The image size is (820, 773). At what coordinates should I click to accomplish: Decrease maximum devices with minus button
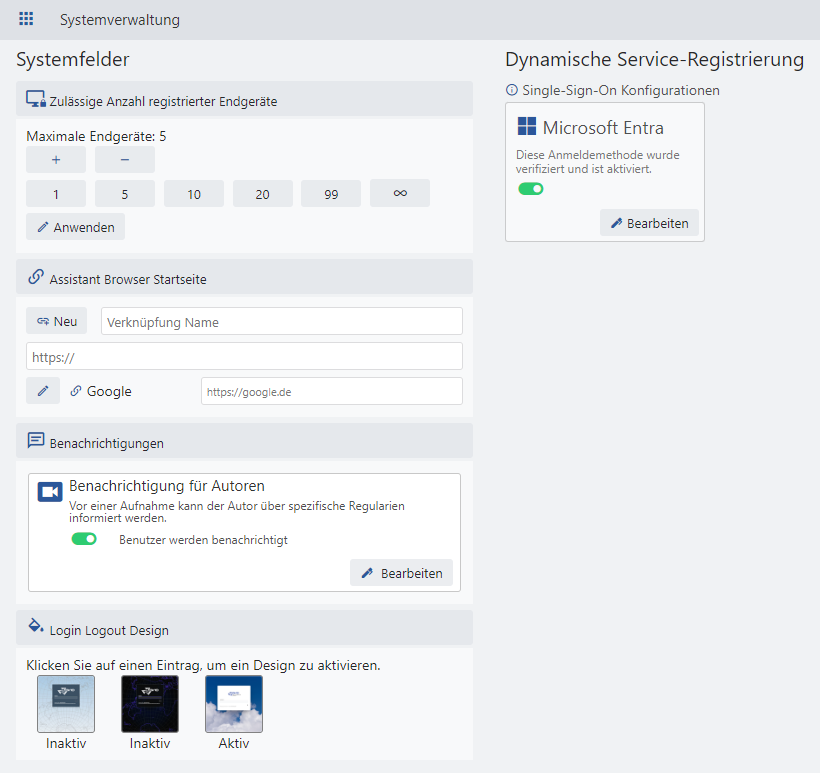pos(125,160)
